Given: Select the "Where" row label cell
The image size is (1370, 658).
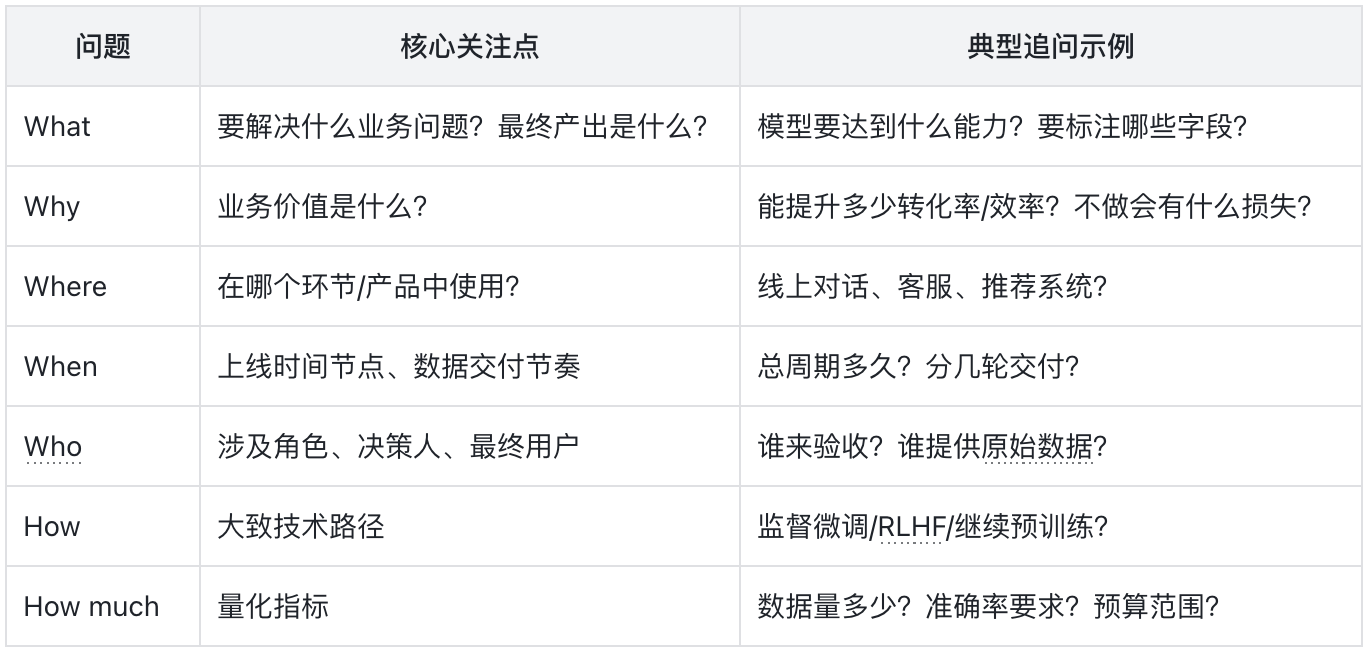Looking at the screenshot, I should 65,287.
